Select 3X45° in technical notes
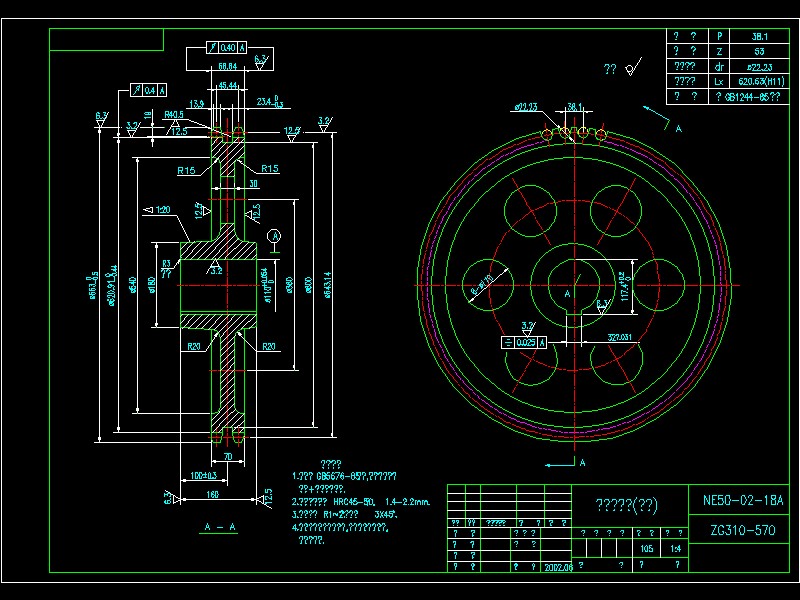 click(x=386, y=514)
